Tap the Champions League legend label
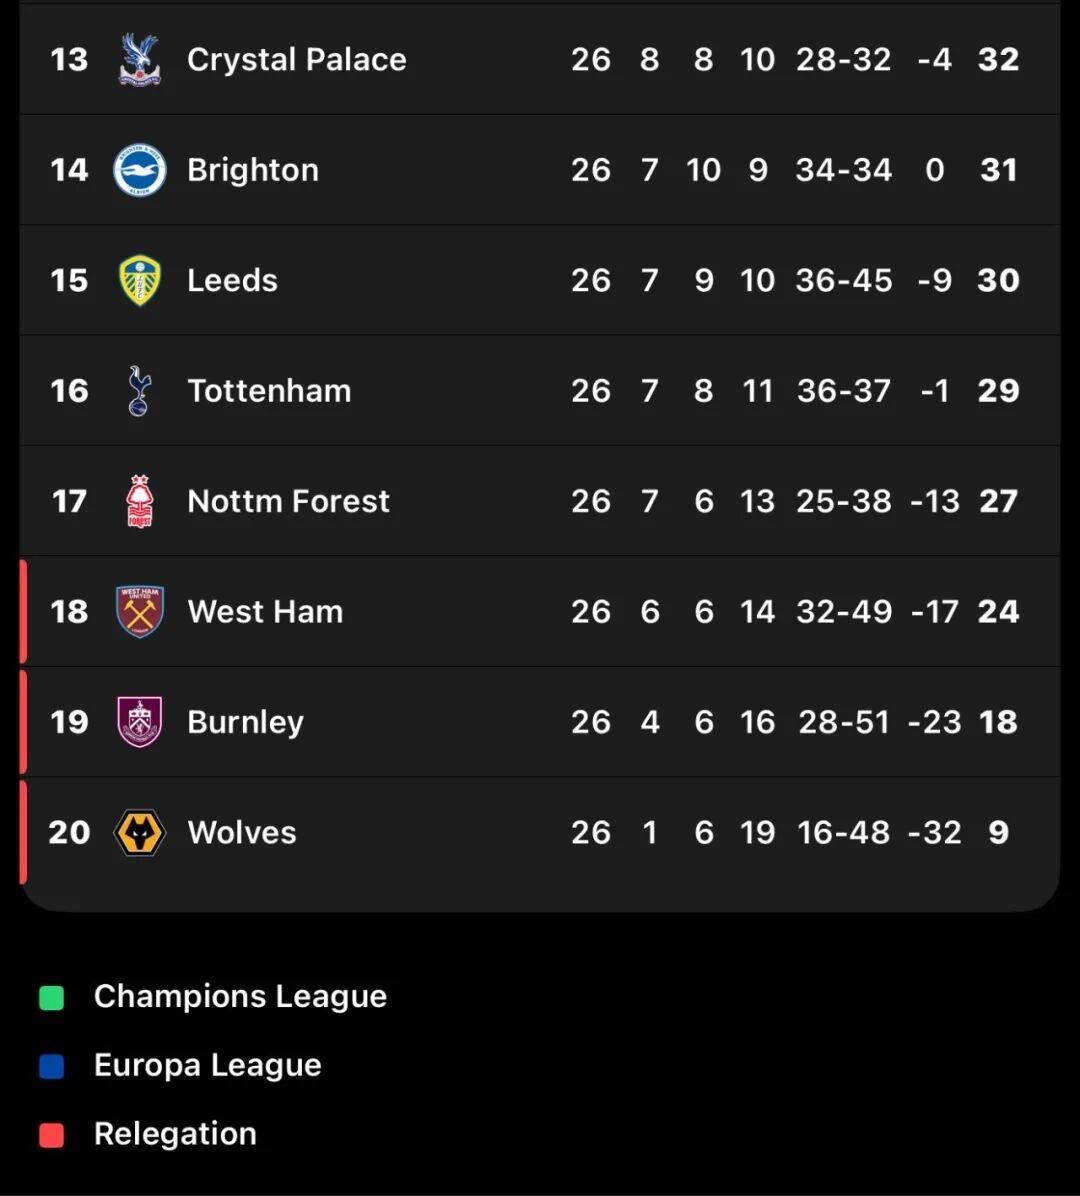This screenshot has width=1080, height=1196. pos(240,996)
